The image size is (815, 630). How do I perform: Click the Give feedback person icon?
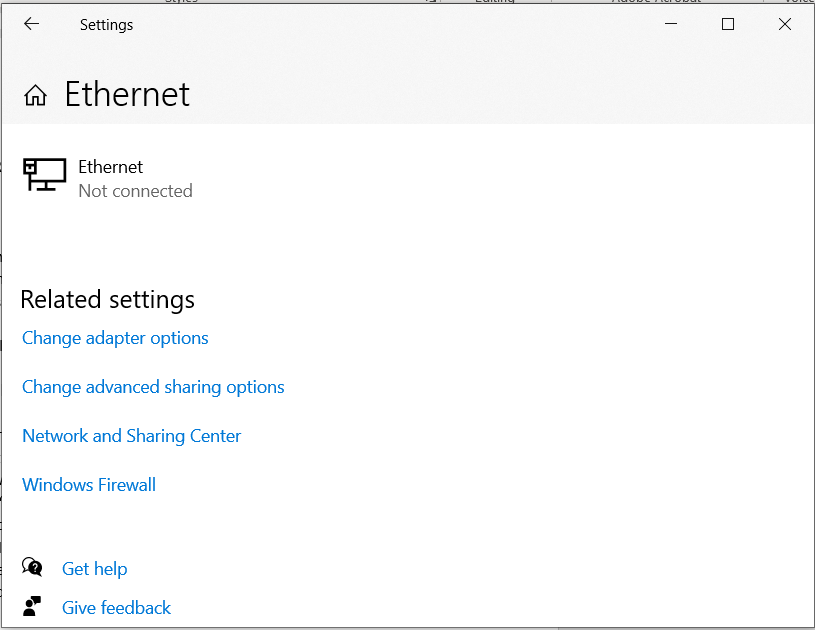33,607
